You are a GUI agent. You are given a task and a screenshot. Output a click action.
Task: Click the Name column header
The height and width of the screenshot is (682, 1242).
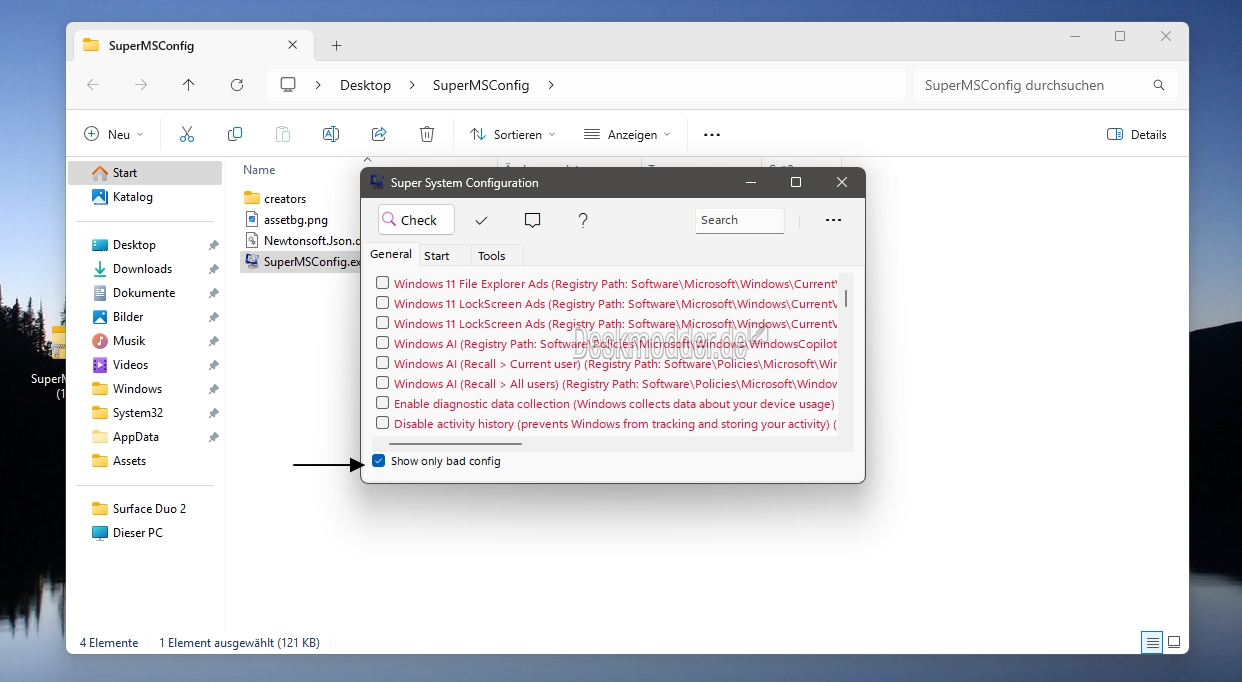259,170
